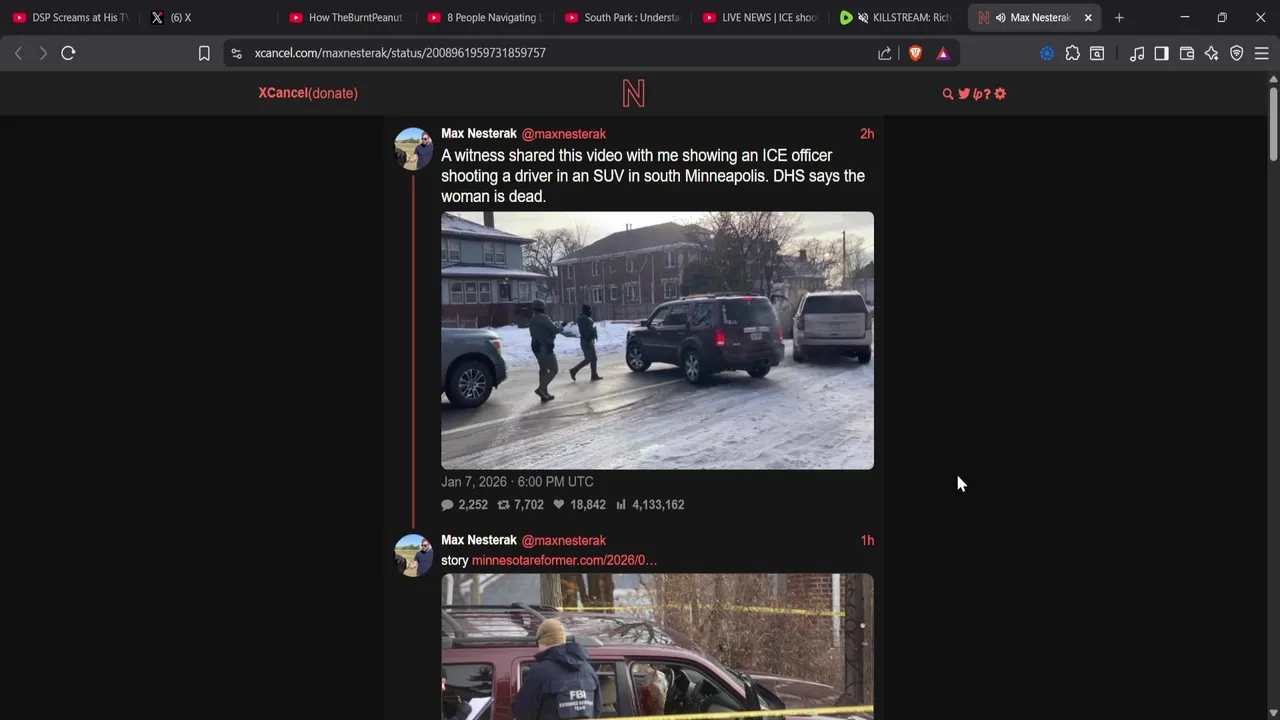Play the ICE officer shooting video thumbnail
This screenshot has width=1280, height=720.
pyautogui.click(x=657, y=340)
